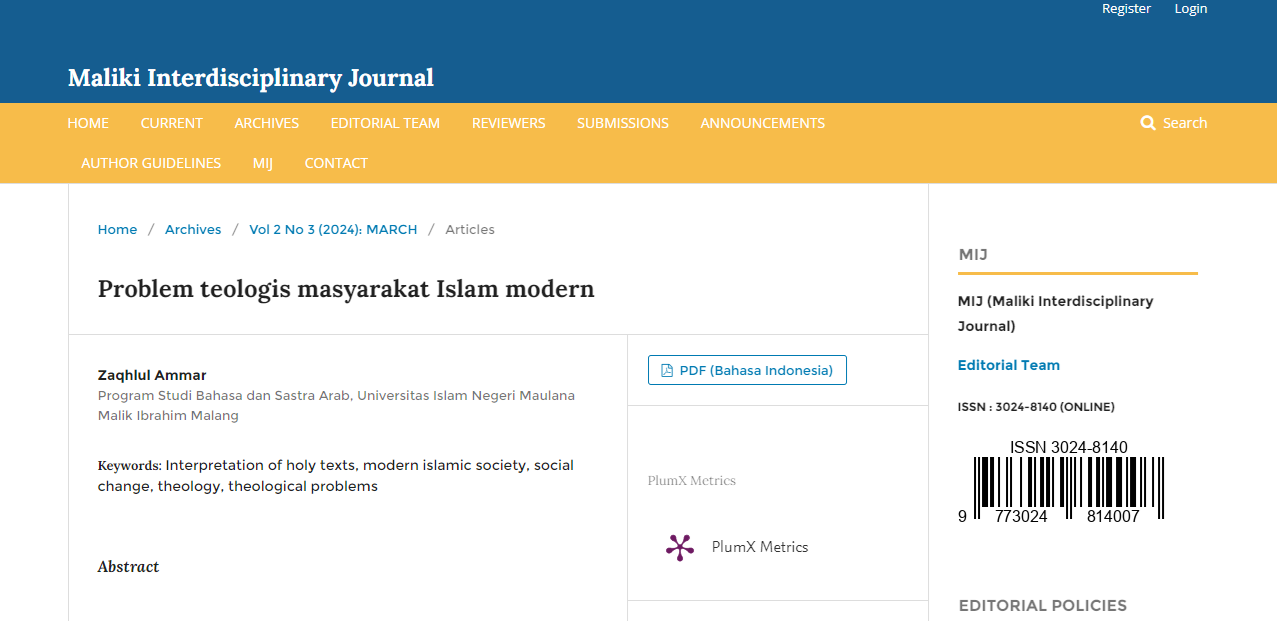
Task: Open the REVIEWERS menu item
Action: (x=508, y=123)
